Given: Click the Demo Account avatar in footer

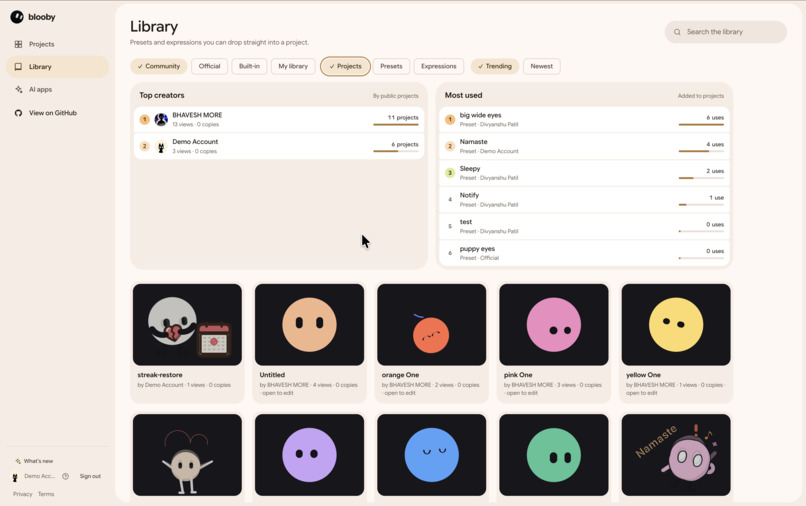Looking at the screenshot, I should coord(15,477).
